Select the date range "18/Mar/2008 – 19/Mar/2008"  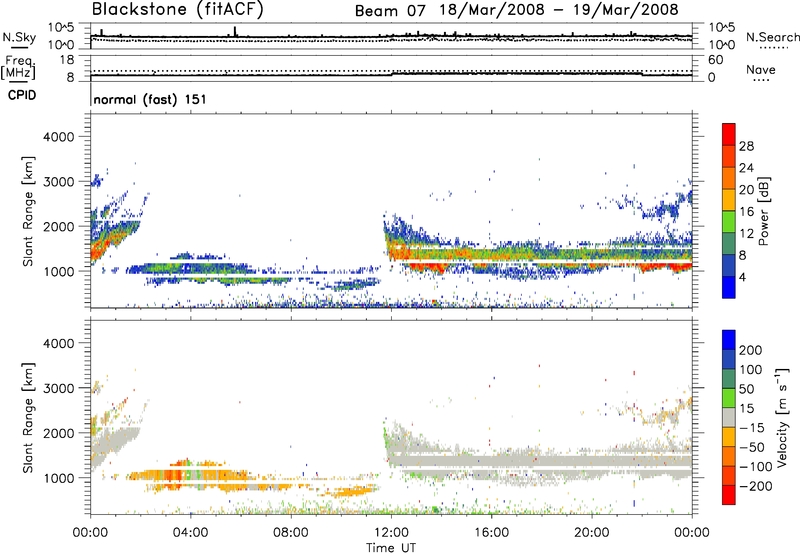click(559, 10)
